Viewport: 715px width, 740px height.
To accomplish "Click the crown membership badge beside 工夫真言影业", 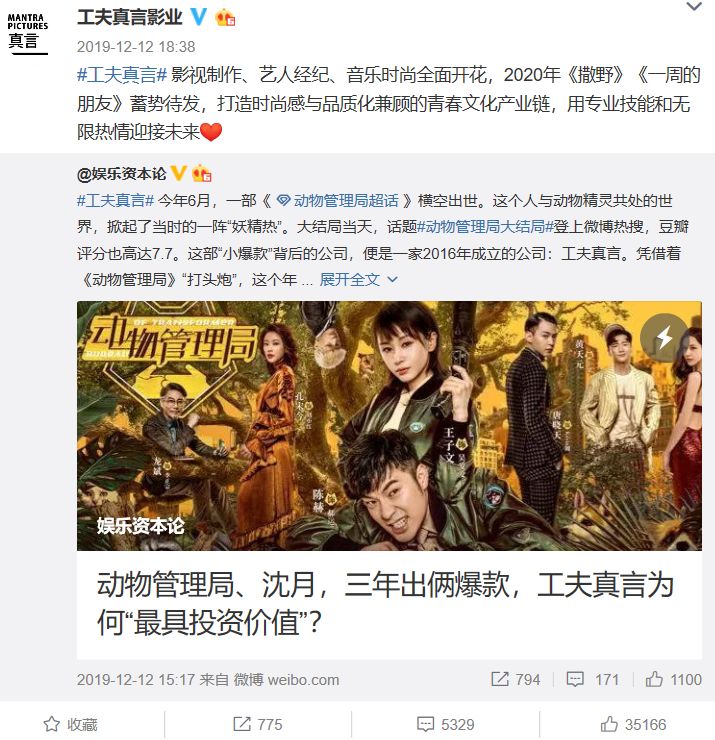I will pos(225,18).
